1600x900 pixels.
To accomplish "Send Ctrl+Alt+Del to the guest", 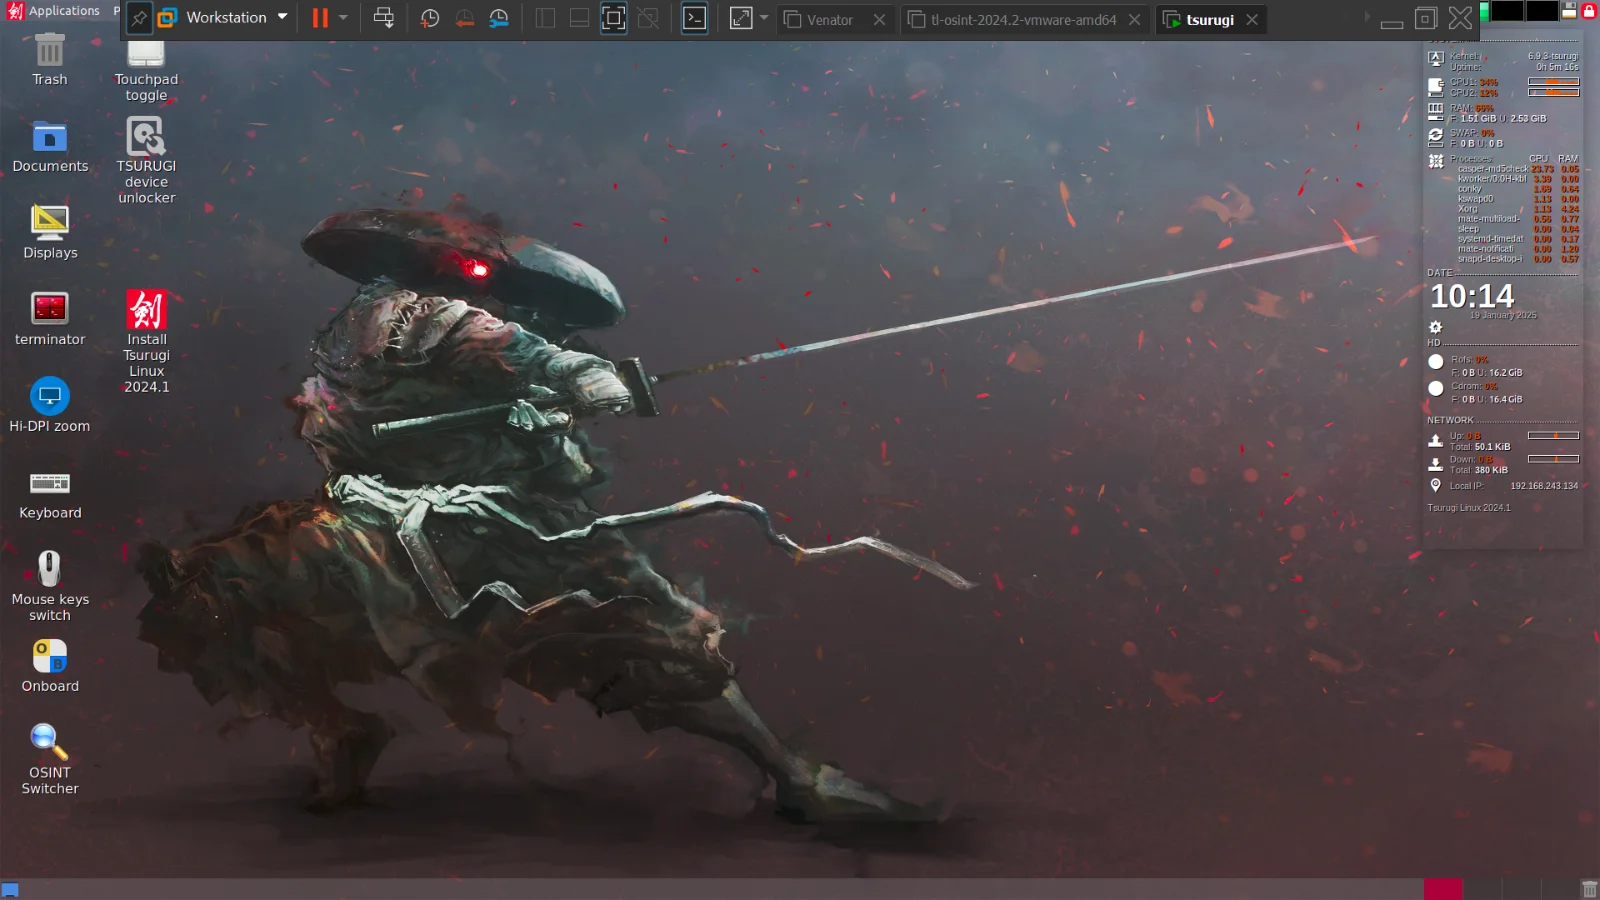I will click(384, 18).
